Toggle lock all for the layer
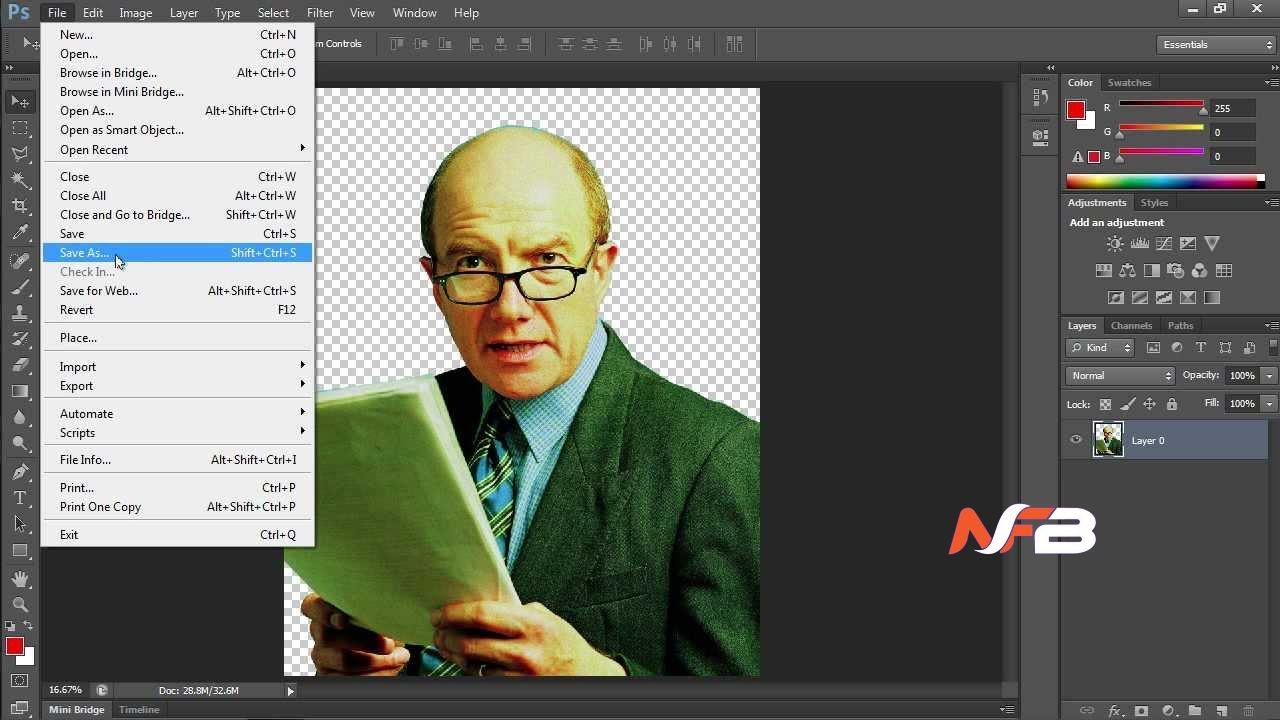The height and width of the screenshot is (720, 1280). click(x=1172, y=404)
